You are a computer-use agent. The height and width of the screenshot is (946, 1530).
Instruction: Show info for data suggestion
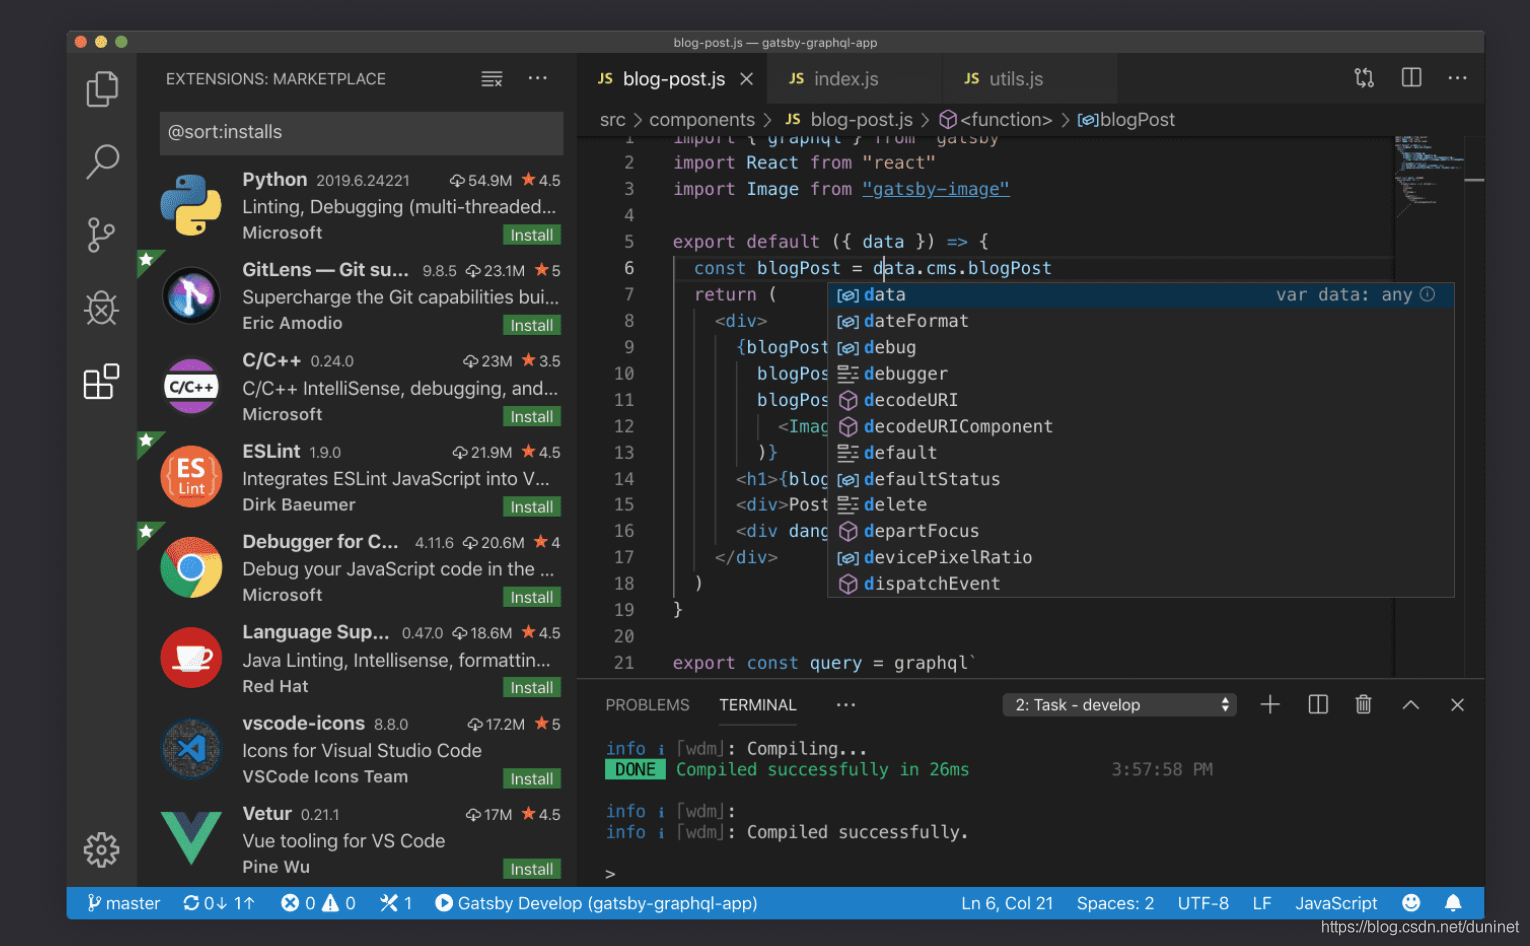click(1428, 294)
